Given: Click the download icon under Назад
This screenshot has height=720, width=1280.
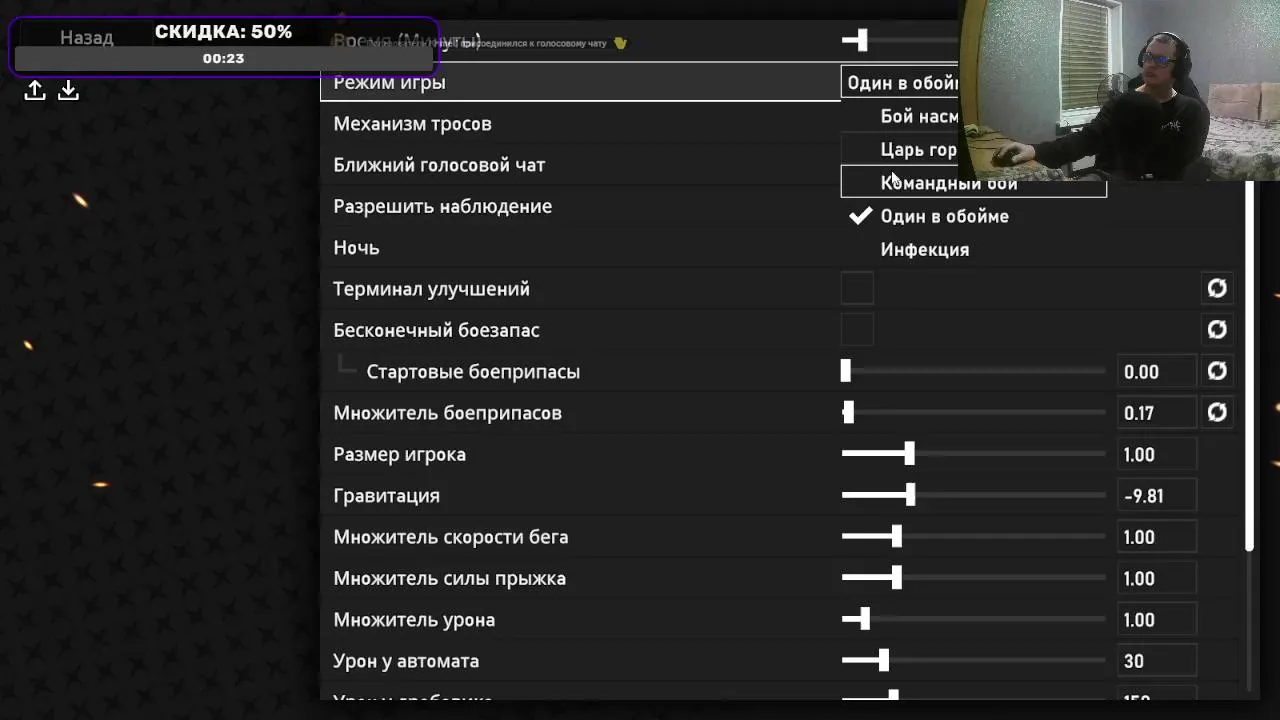Looking at the screenshot, I should point(68,91).
